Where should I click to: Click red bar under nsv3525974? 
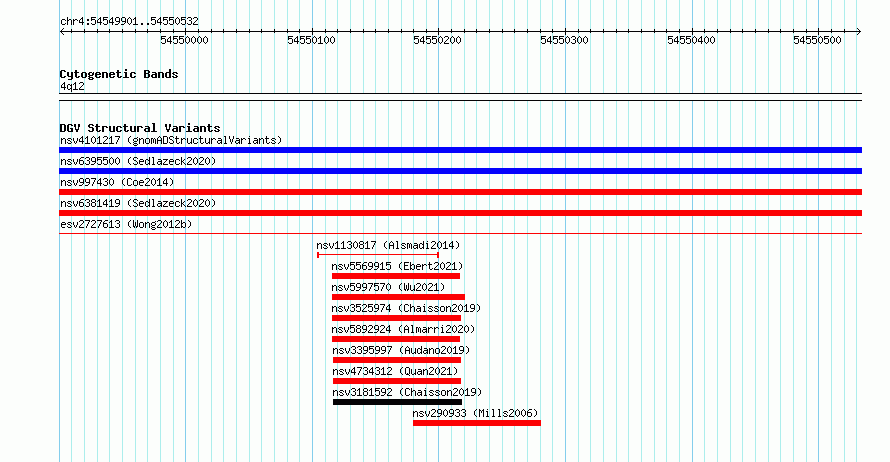396,318
